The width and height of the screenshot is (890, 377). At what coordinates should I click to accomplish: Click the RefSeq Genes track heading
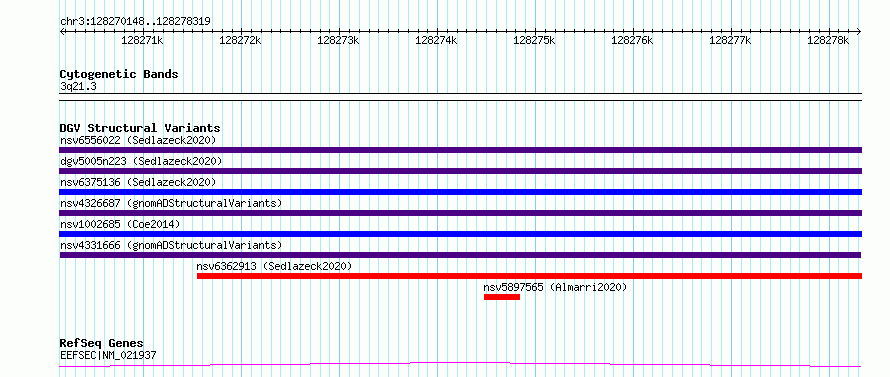point(102,344)
